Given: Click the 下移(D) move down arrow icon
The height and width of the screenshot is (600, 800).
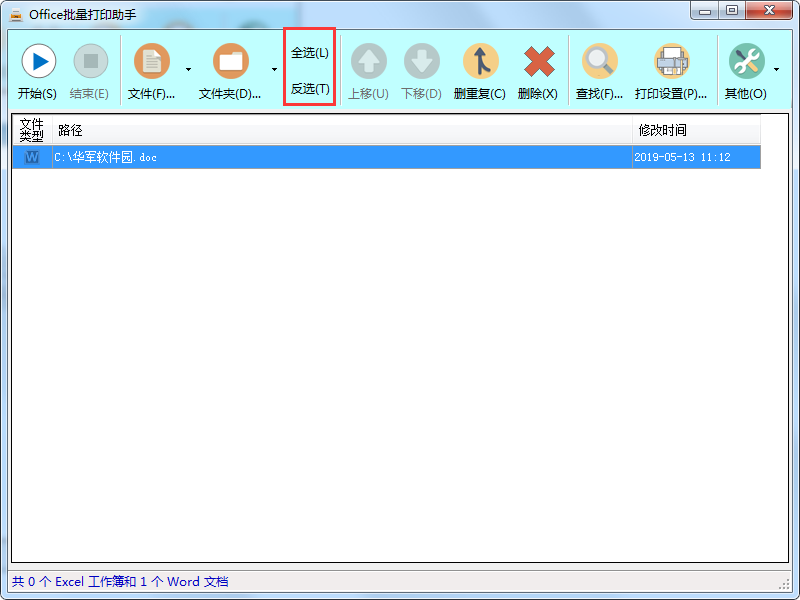Looking at the screenshot, I should tap(420, 61).
